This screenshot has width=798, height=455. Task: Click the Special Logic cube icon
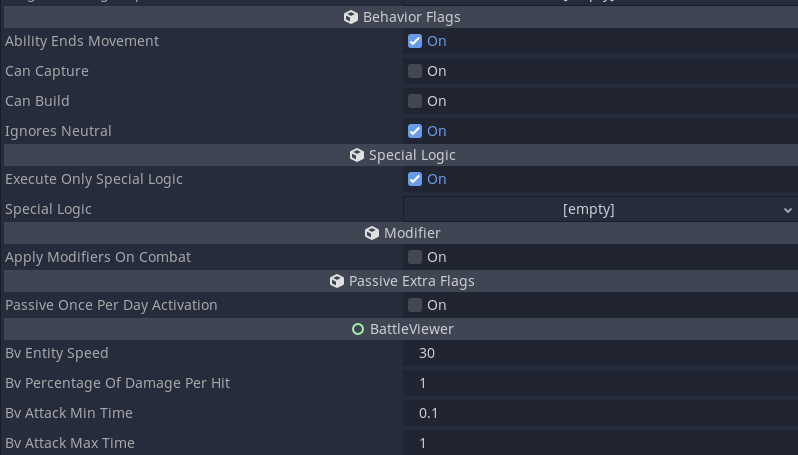point(357,155)
